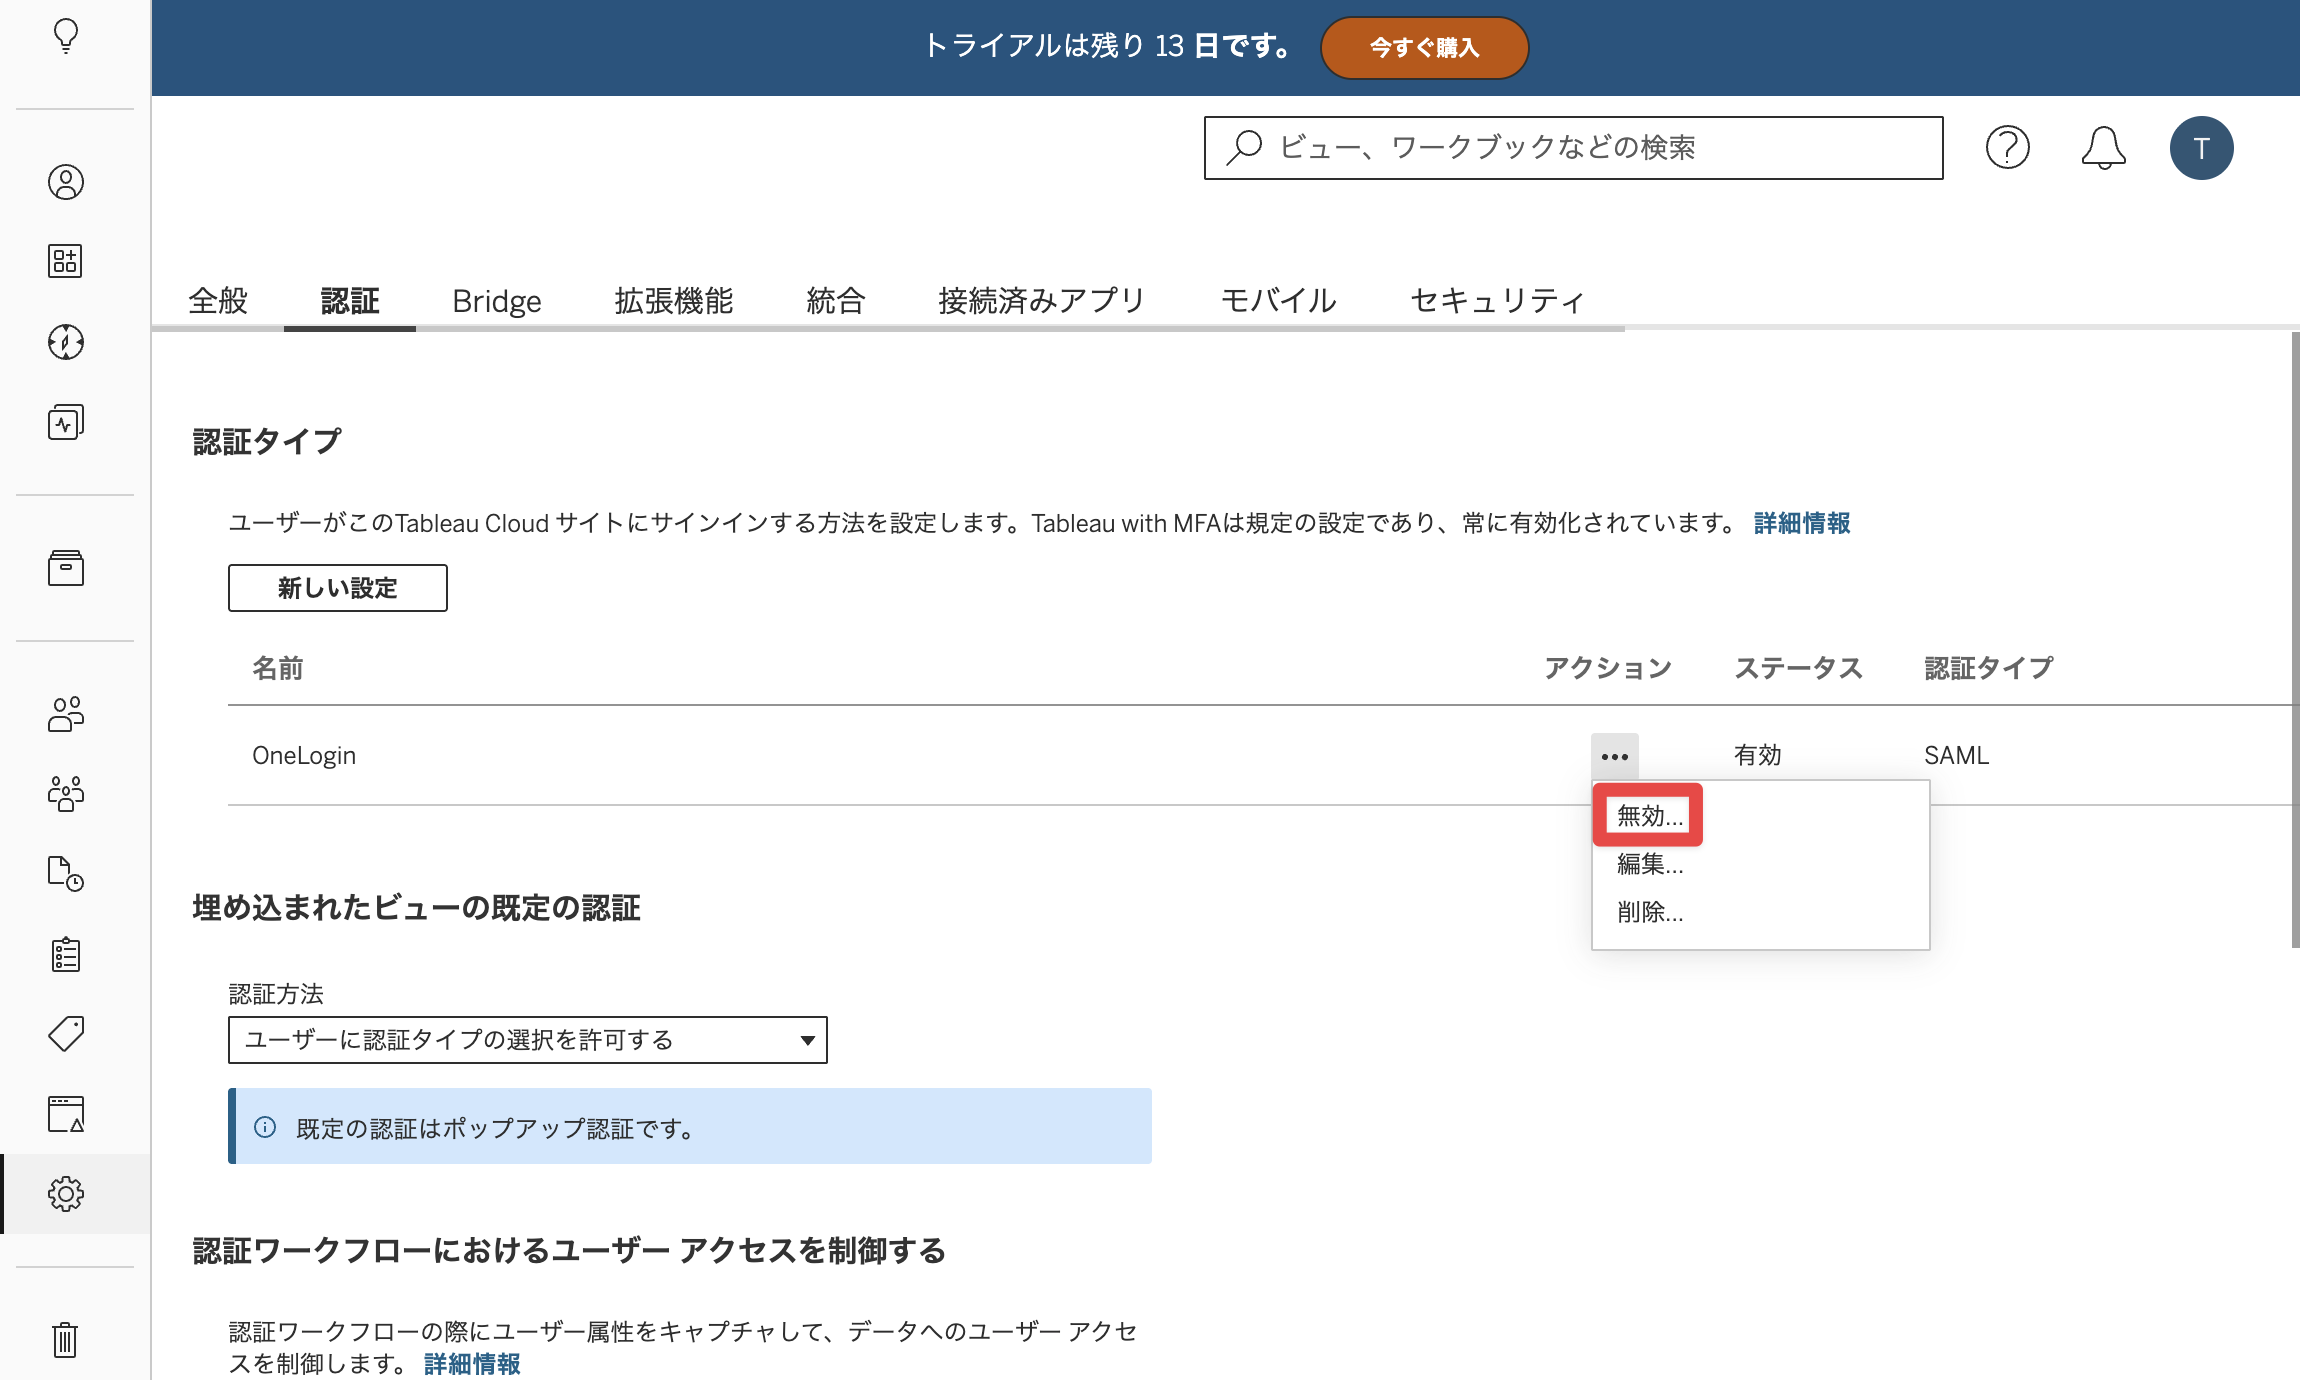Open the Pulse metrics icon in sidebar
Viewport: 2300px width, 1380px height.
click(66, 422)
